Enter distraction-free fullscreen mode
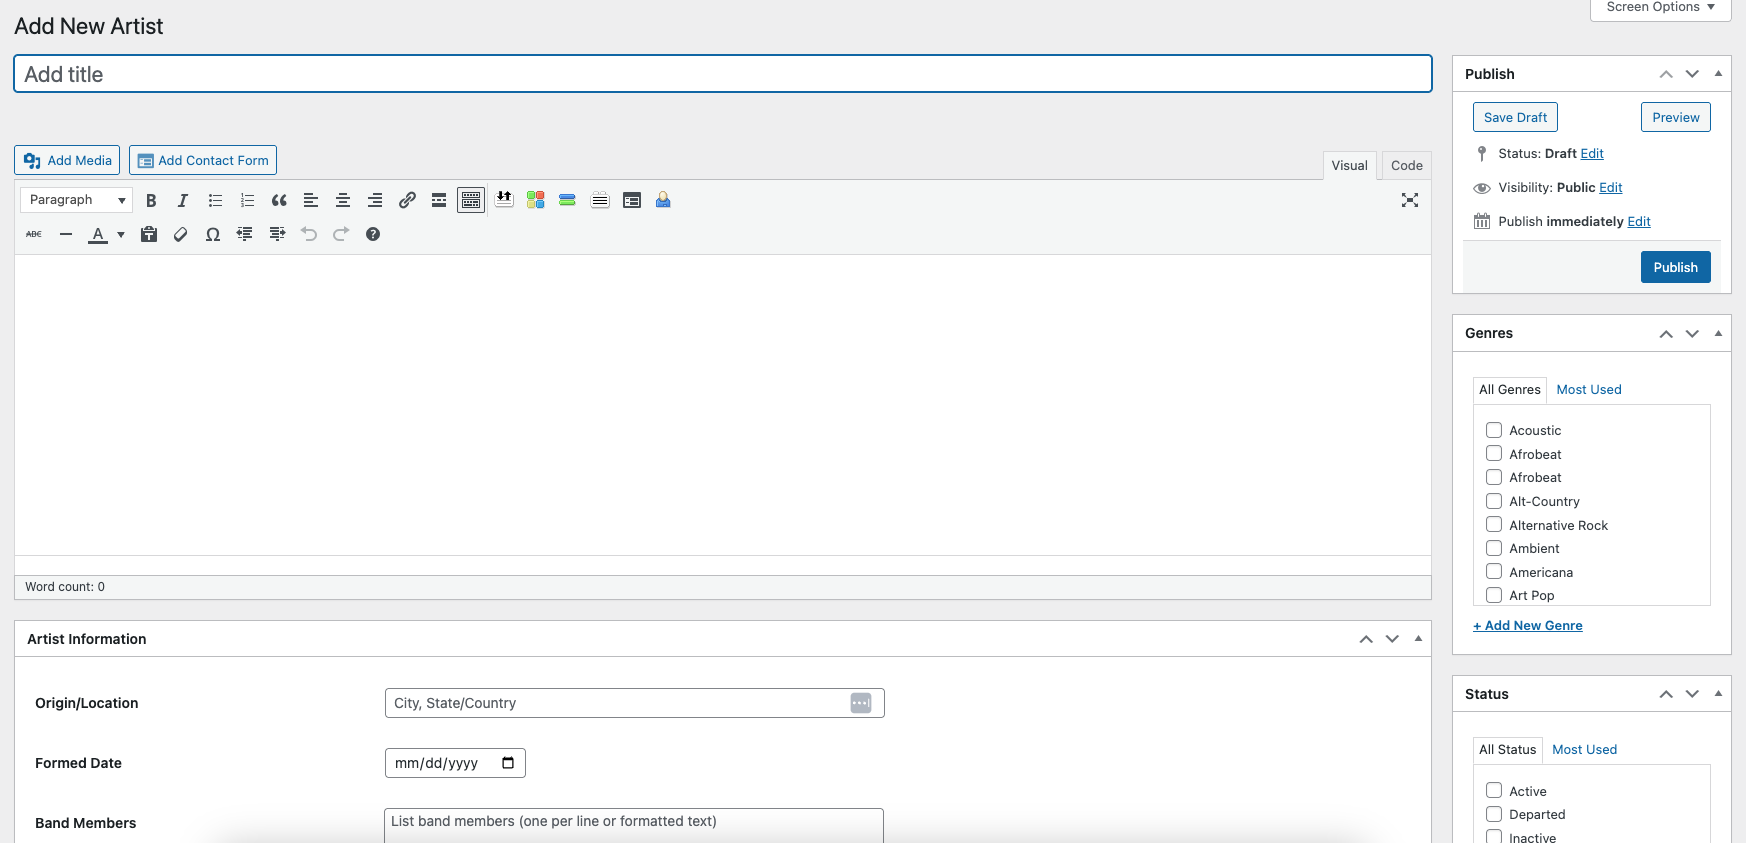Screen dimensions: 1746x843 coord(1410,200)
